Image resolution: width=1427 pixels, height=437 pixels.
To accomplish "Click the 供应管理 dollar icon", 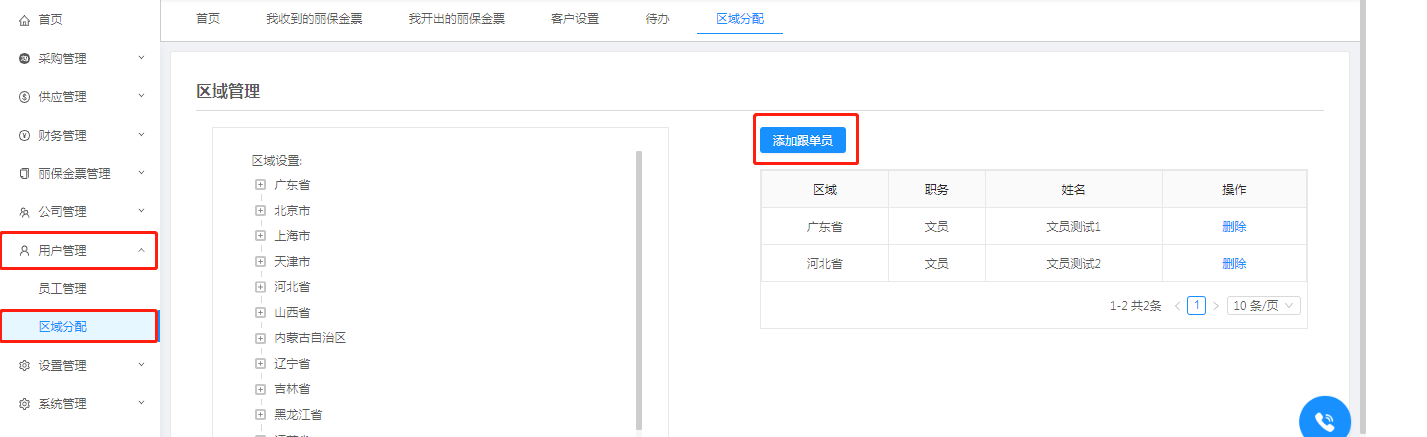I will 25,97.
